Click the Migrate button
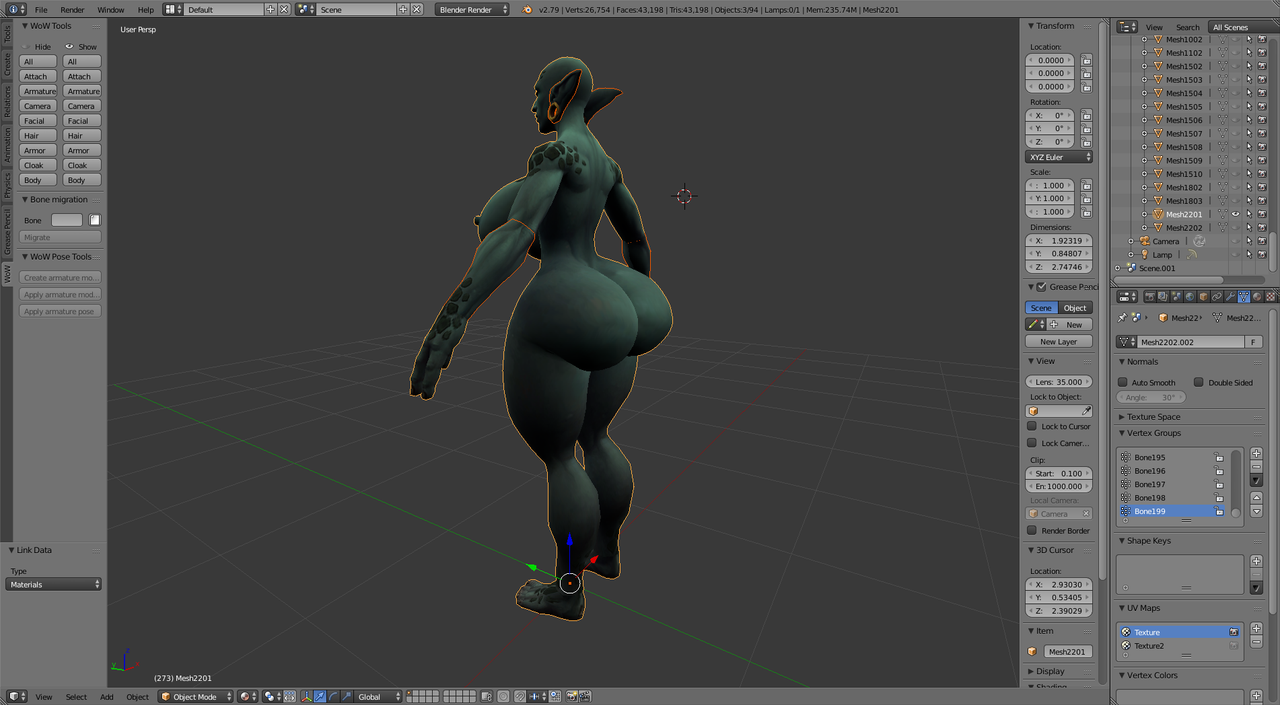Viewport: 1280px width, 705px height. click(x=60, y=237)
